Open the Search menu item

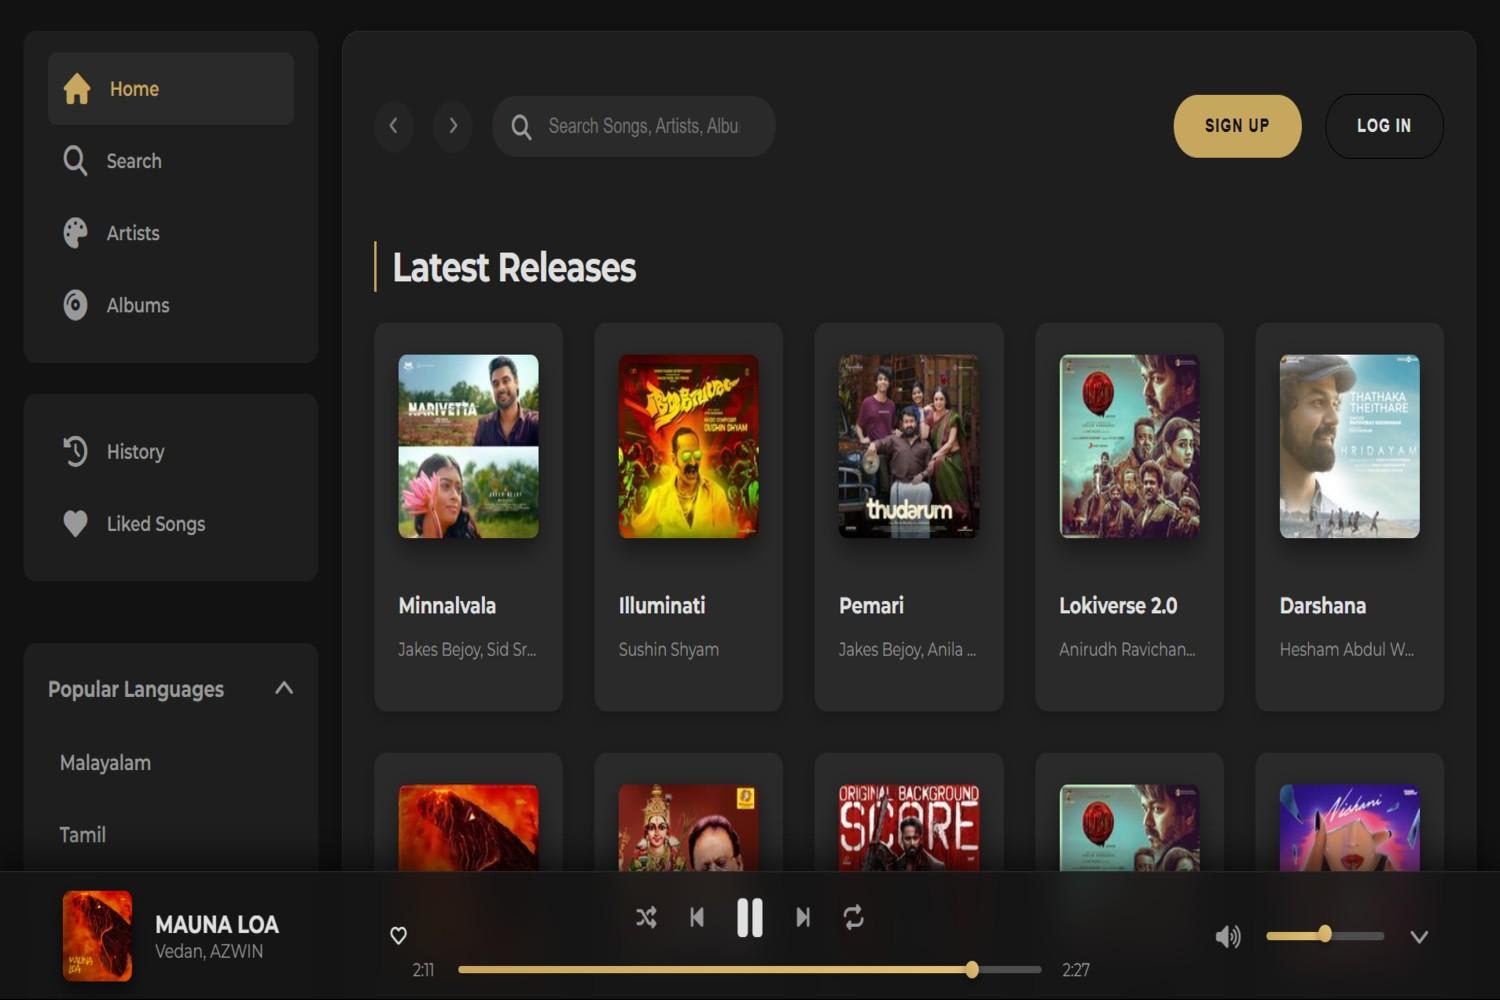coord(171,161)
